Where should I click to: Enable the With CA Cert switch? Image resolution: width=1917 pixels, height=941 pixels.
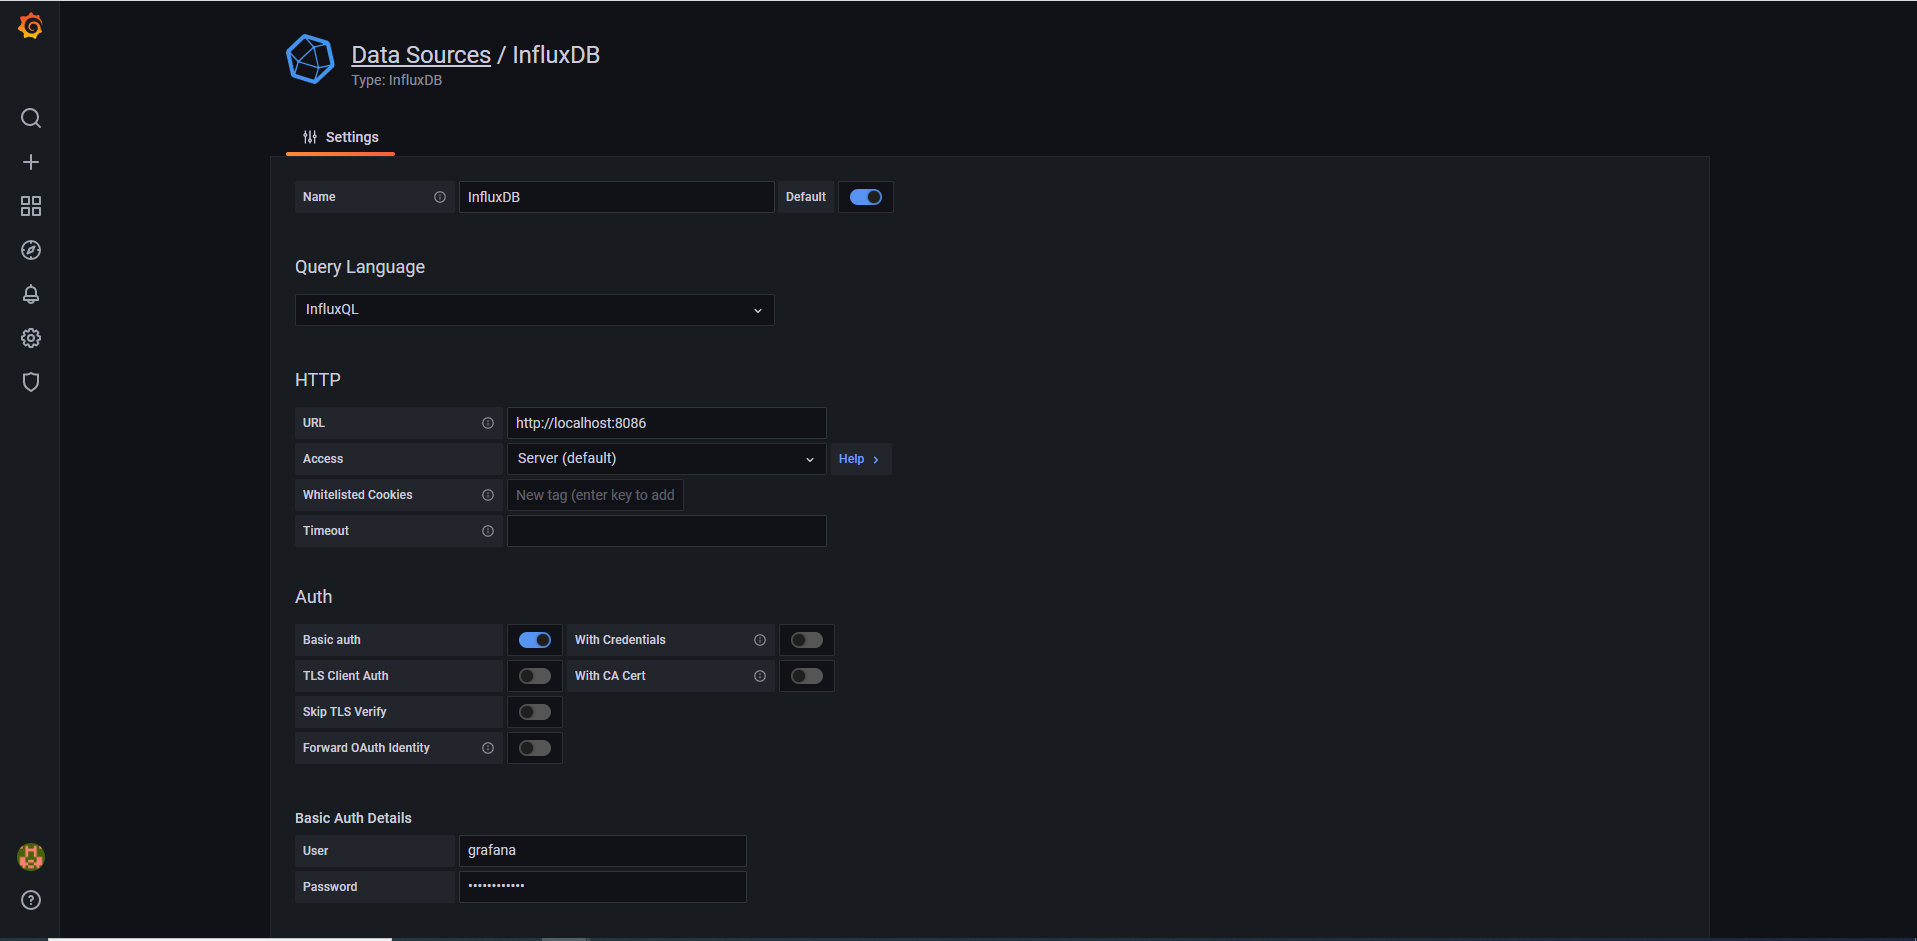point(807,676)
